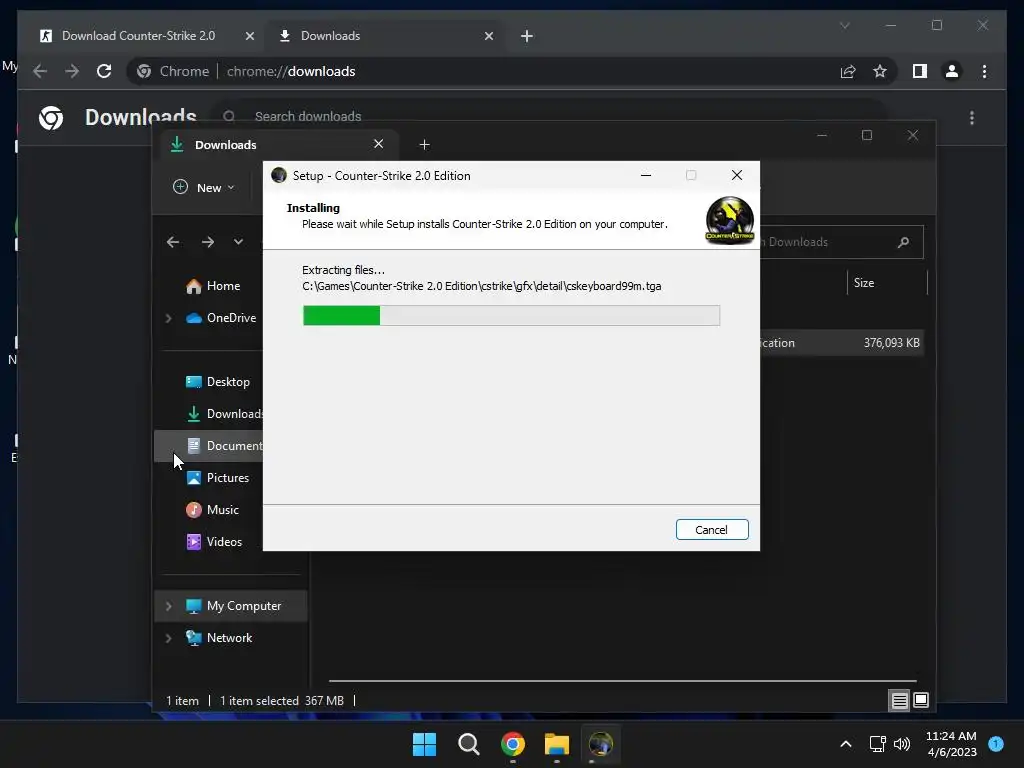The width and height of the screenshot is (1024, 768).
Task: Cancel the Counter-Strike 2.0 Edition installation
Action: coord(712,530)
